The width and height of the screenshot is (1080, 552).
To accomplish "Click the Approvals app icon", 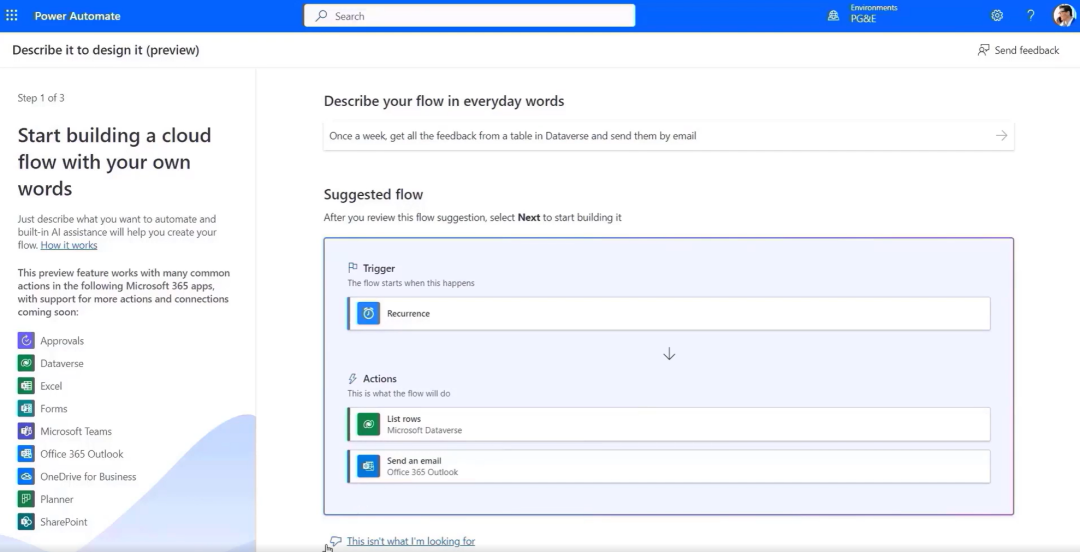I will pyautogui.click(x=26, y=341).
